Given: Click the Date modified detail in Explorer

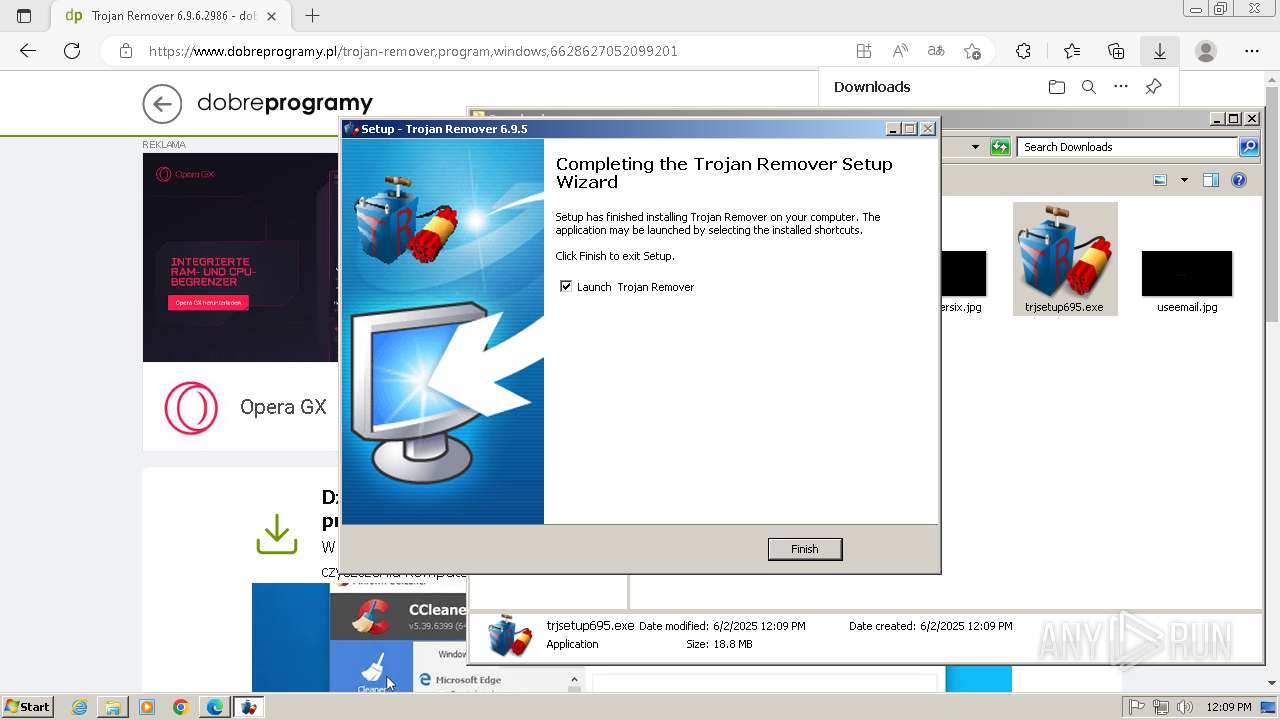Looking at the screenshot, I should pos(722,626).
